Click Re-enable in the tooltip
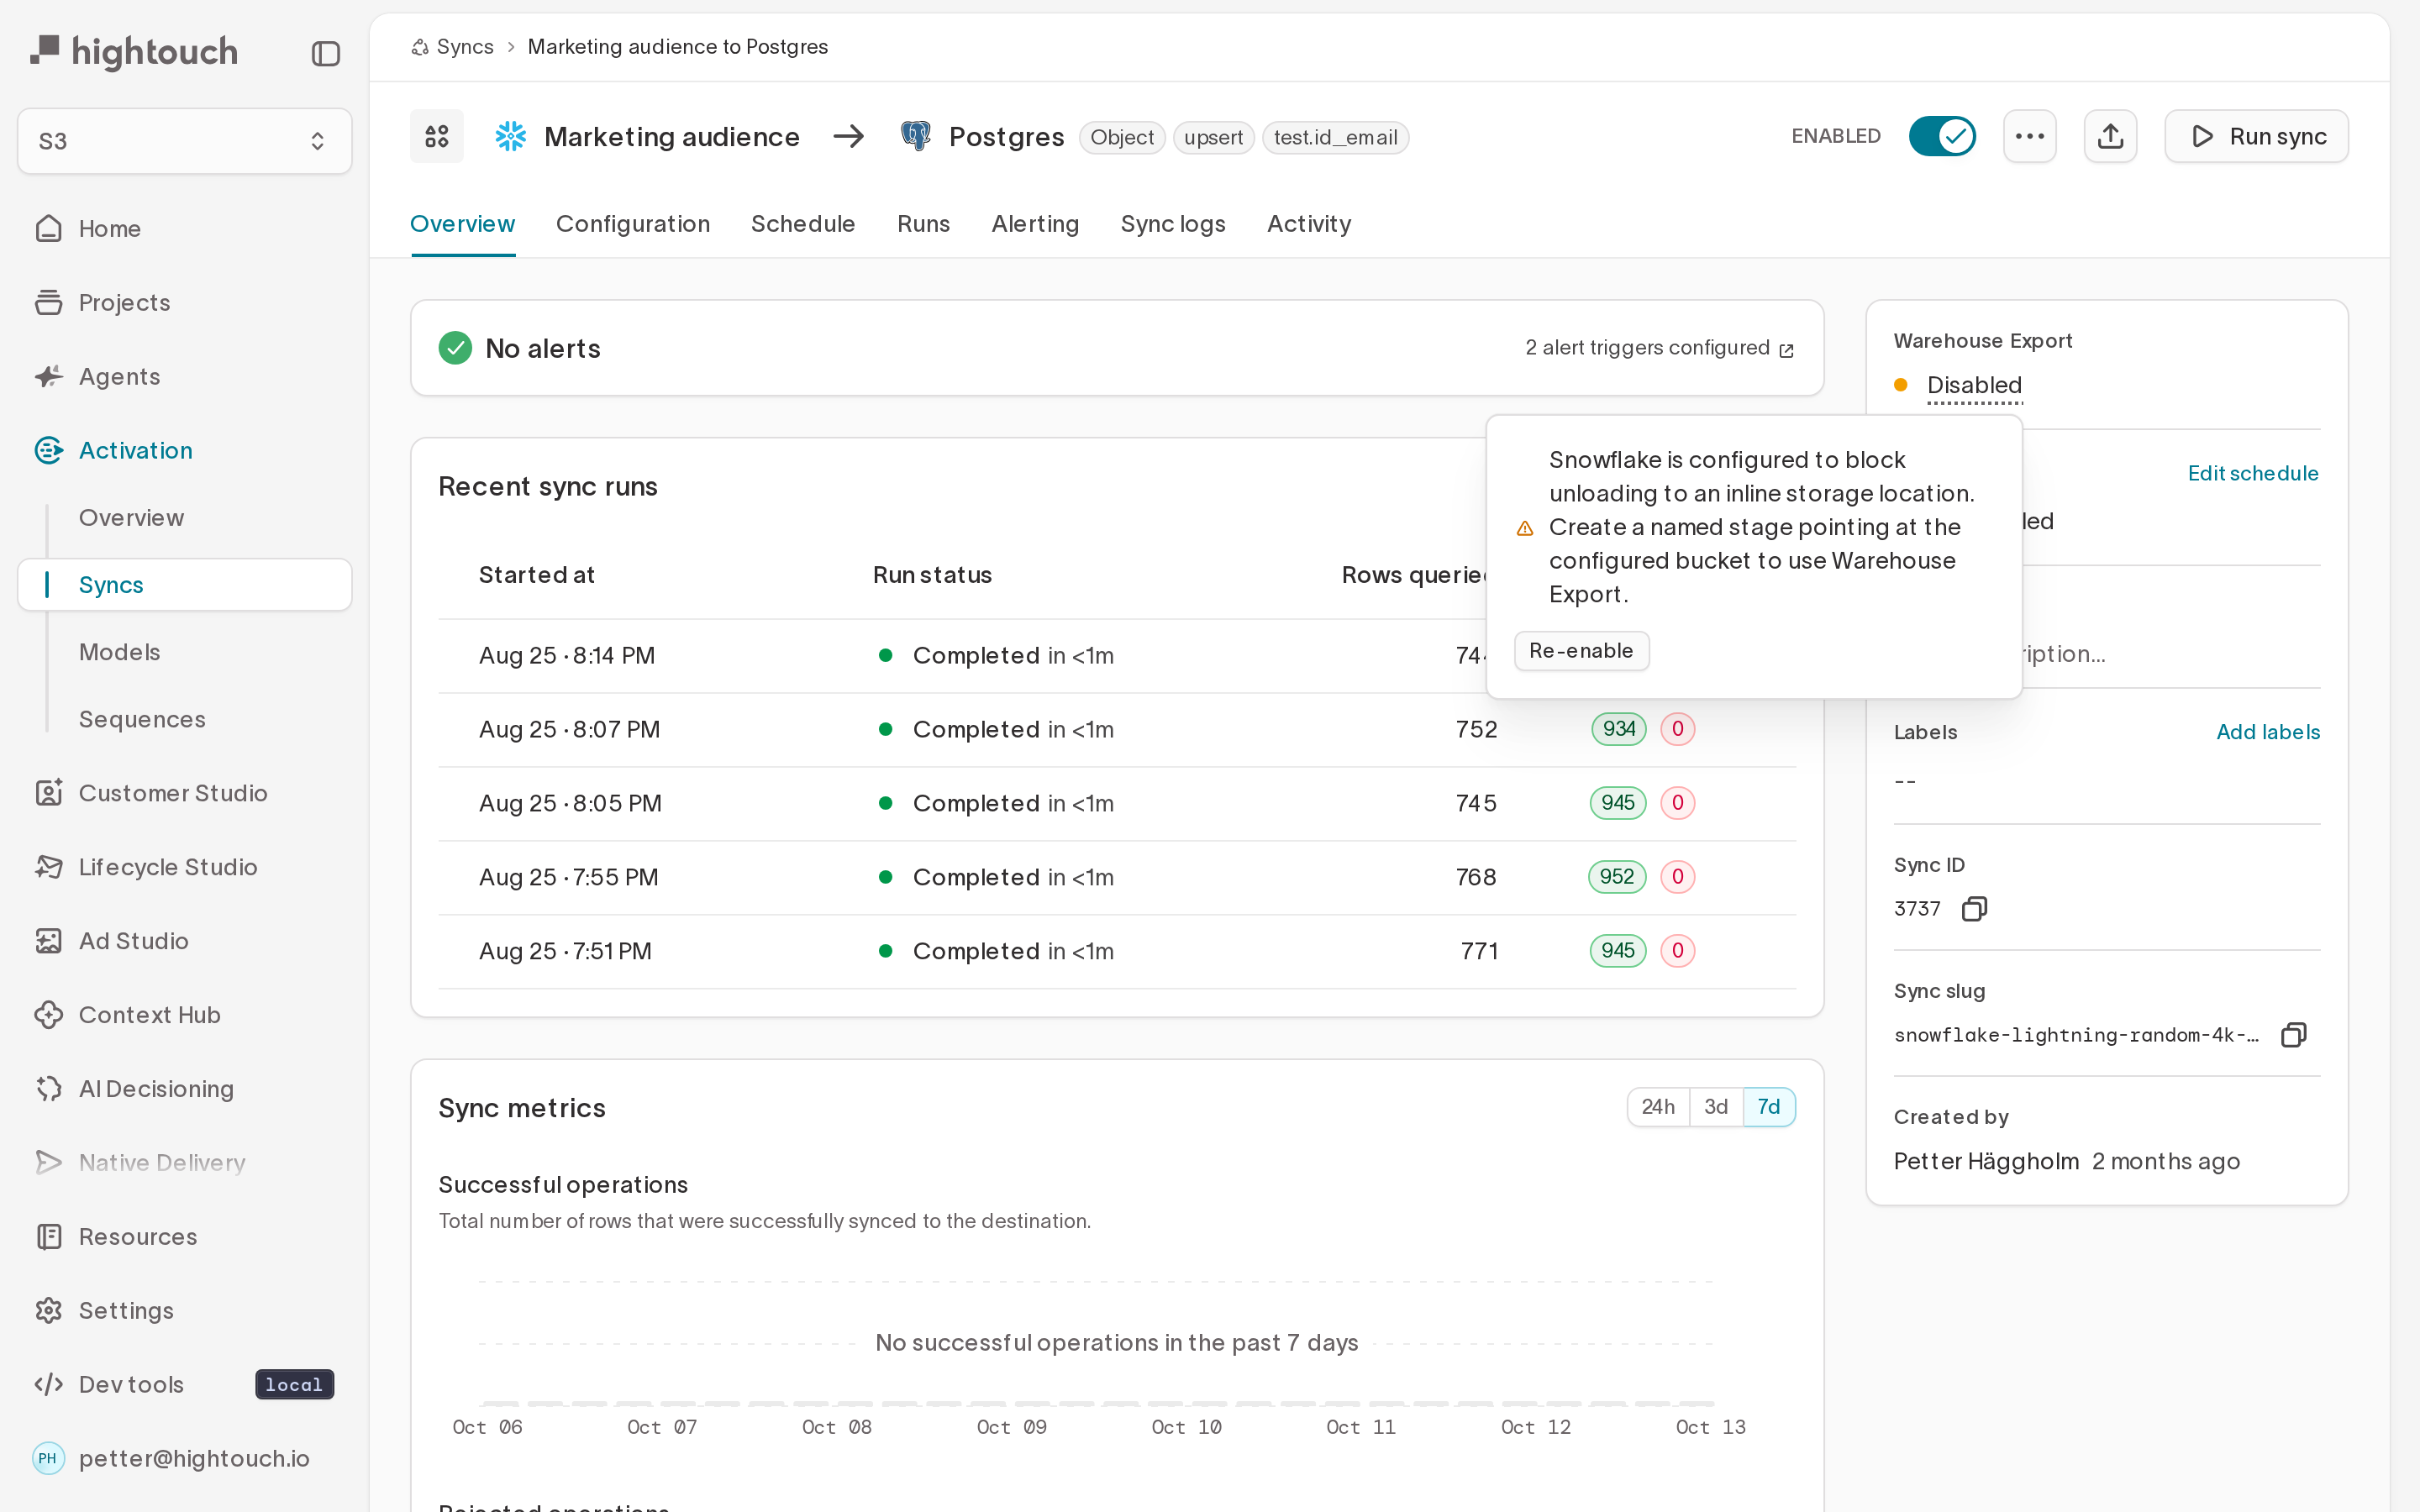The height and width of the screenshot is (1512, 2420). pos(1581,651)
